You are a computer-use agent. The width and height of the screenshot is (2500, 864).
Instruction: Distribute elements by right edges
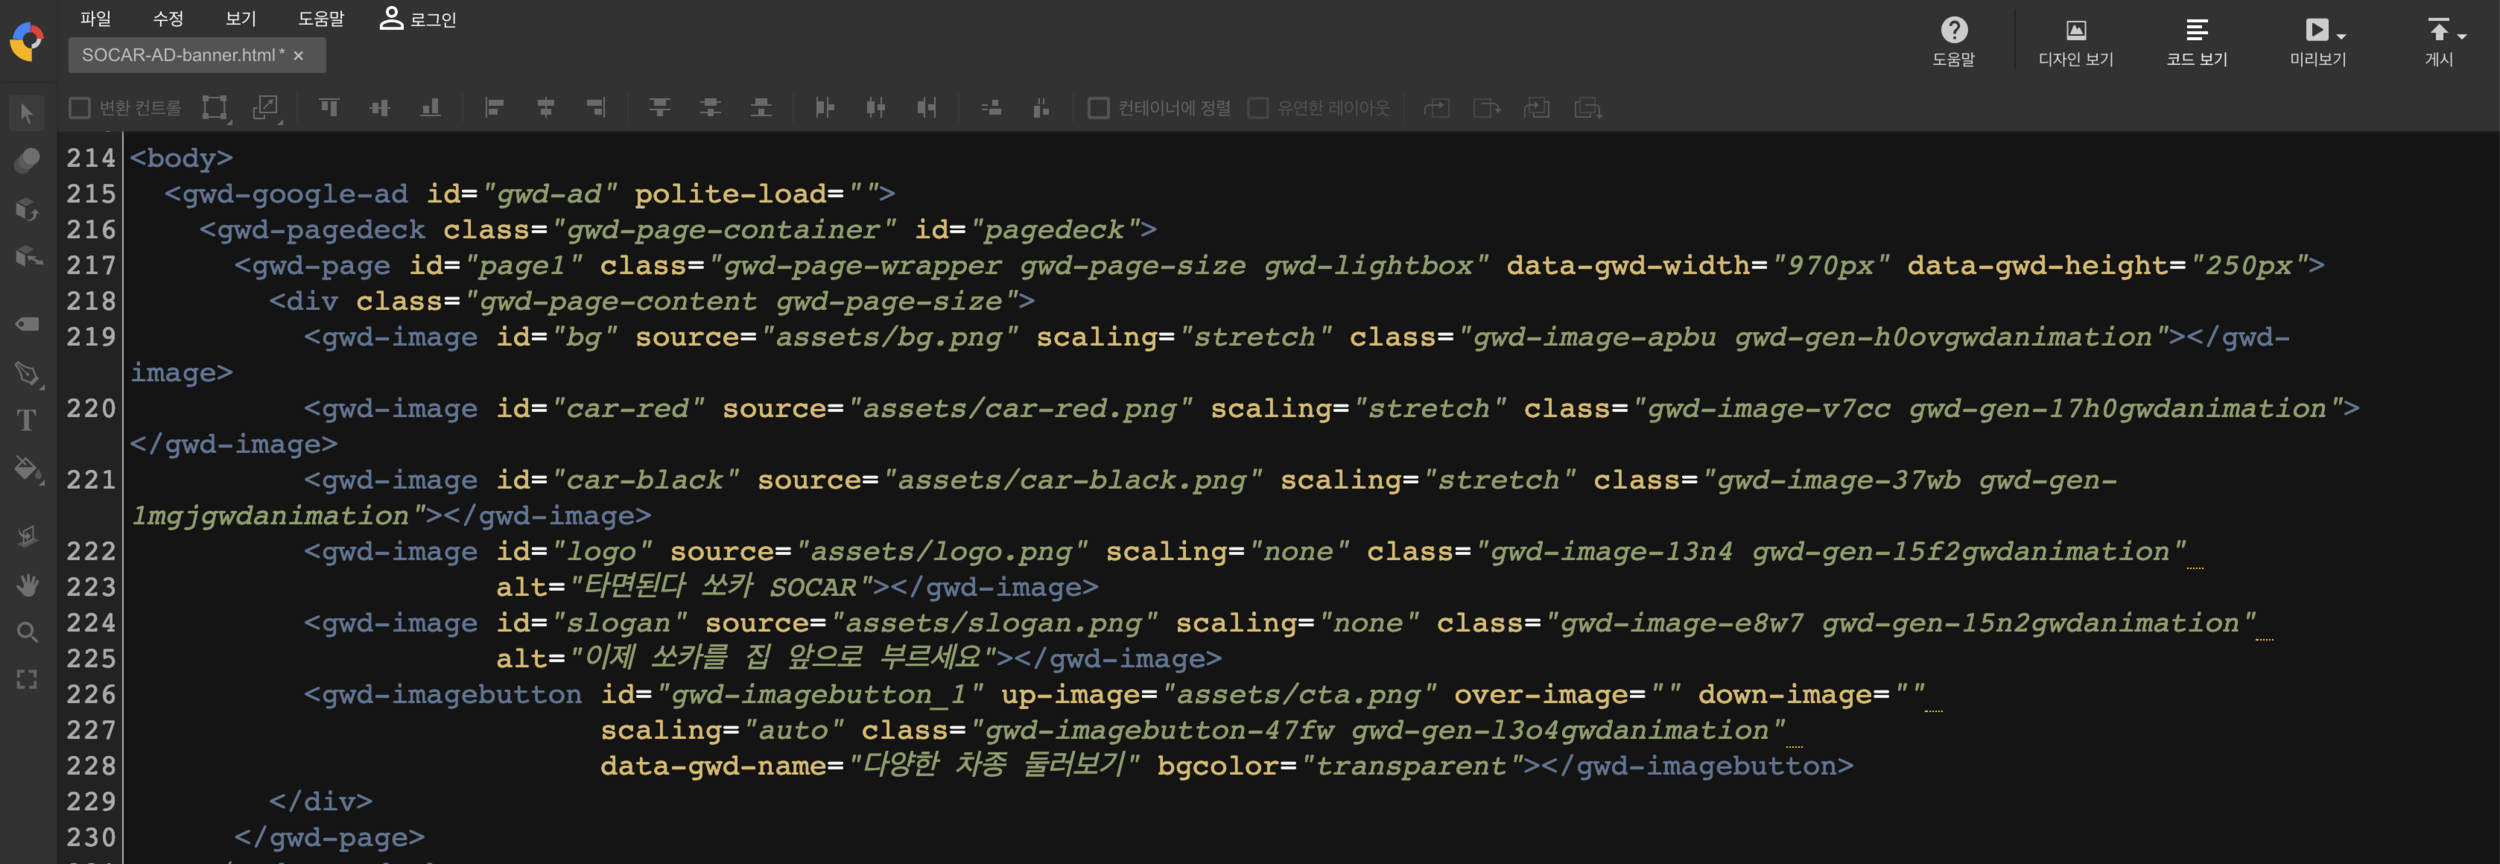927,107
